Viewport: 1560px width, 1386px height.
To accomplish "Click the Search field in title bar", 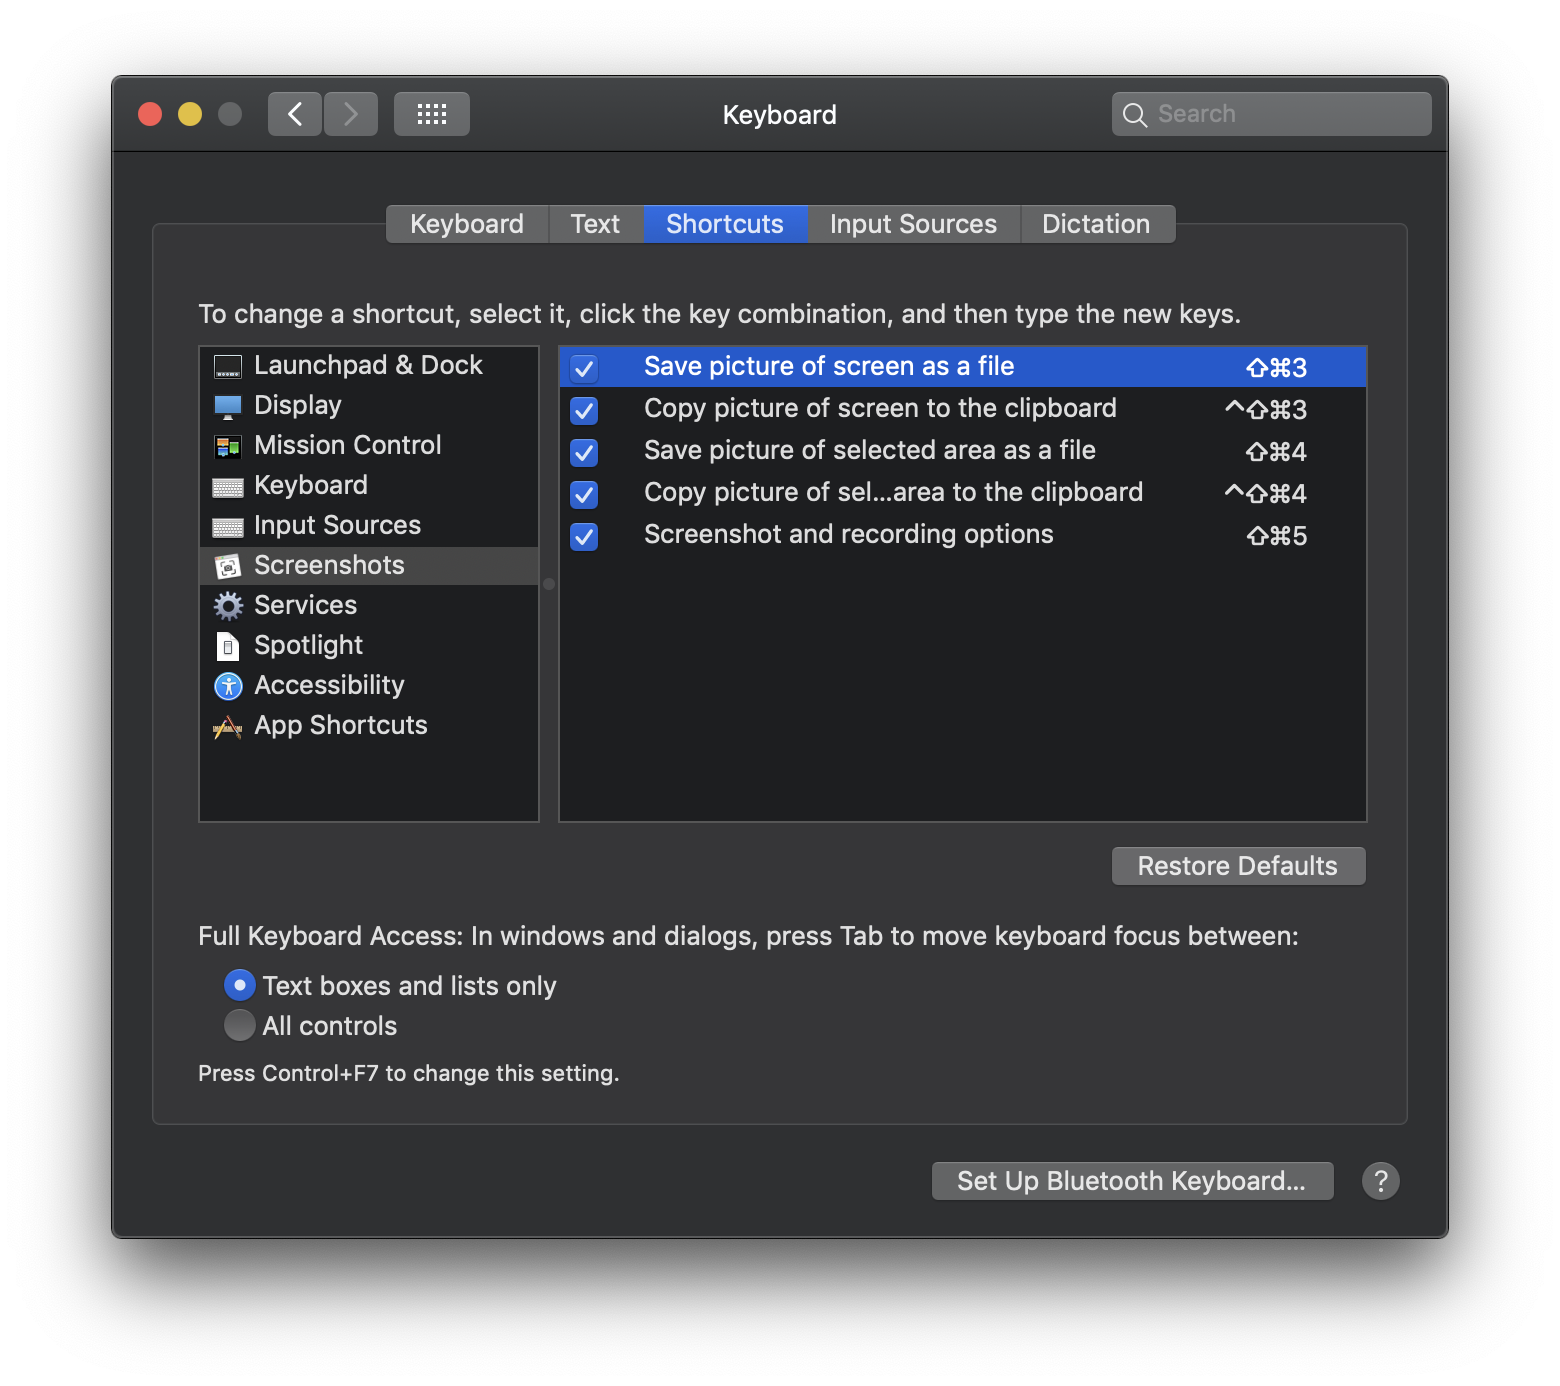I will click(x=1272, y=114).
